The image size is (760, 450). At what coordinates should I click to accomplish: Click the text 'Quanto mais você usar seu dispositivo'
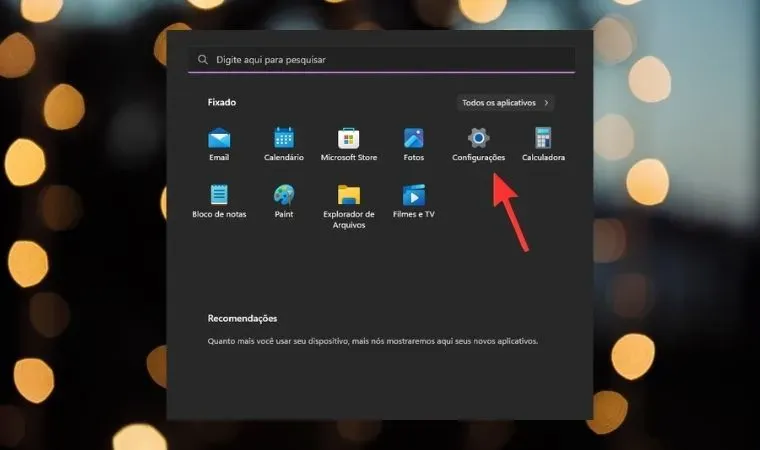pyautogui.click(x=278, y=341)
